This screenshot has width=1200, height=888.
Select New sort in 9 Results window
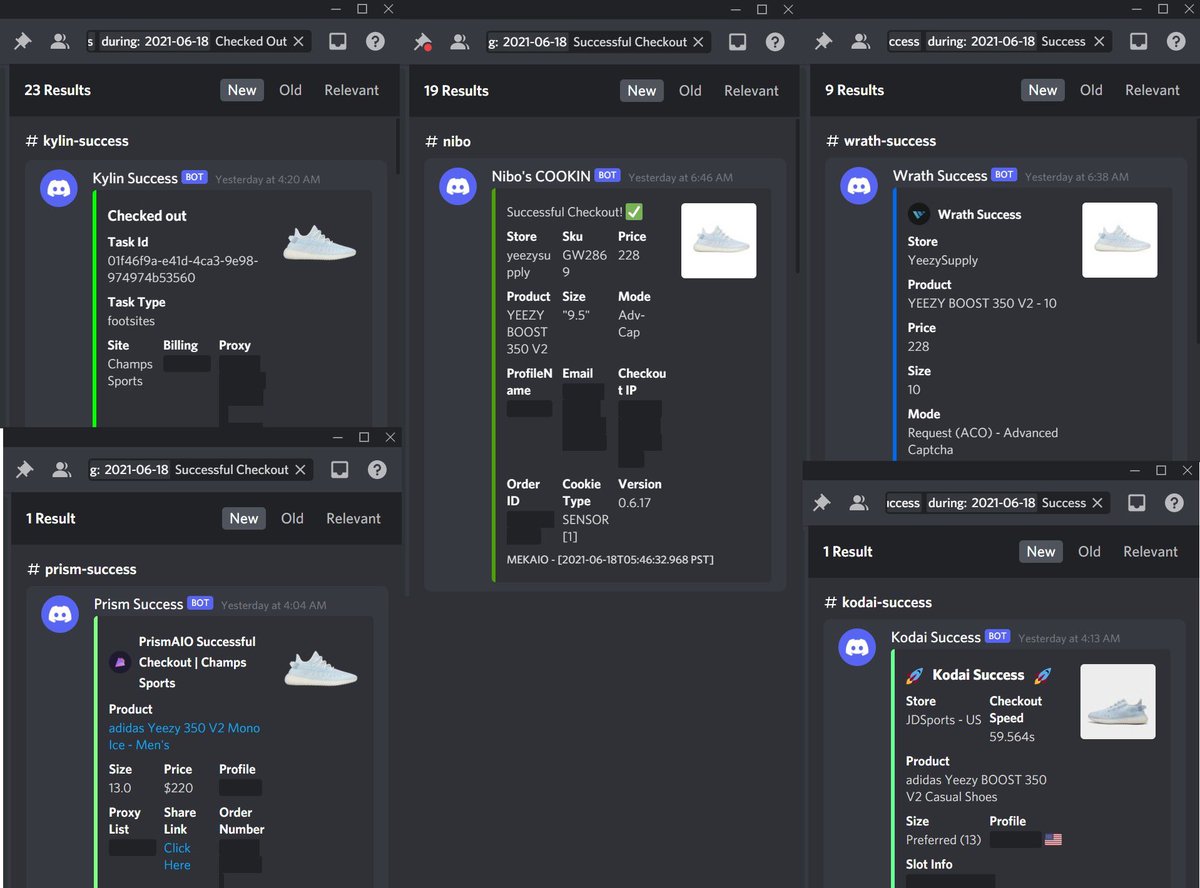pyautogui.click(x=1043, y=90)
